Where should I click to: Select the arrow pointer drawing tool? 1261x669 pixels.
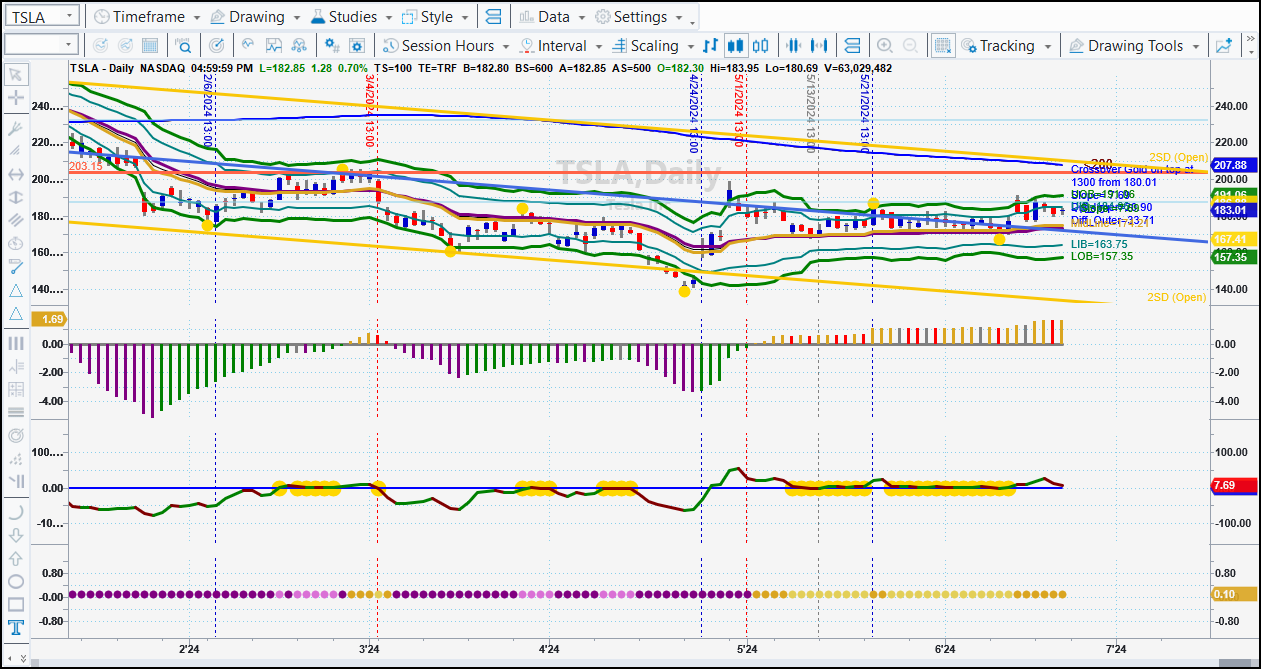pos(16,75)
